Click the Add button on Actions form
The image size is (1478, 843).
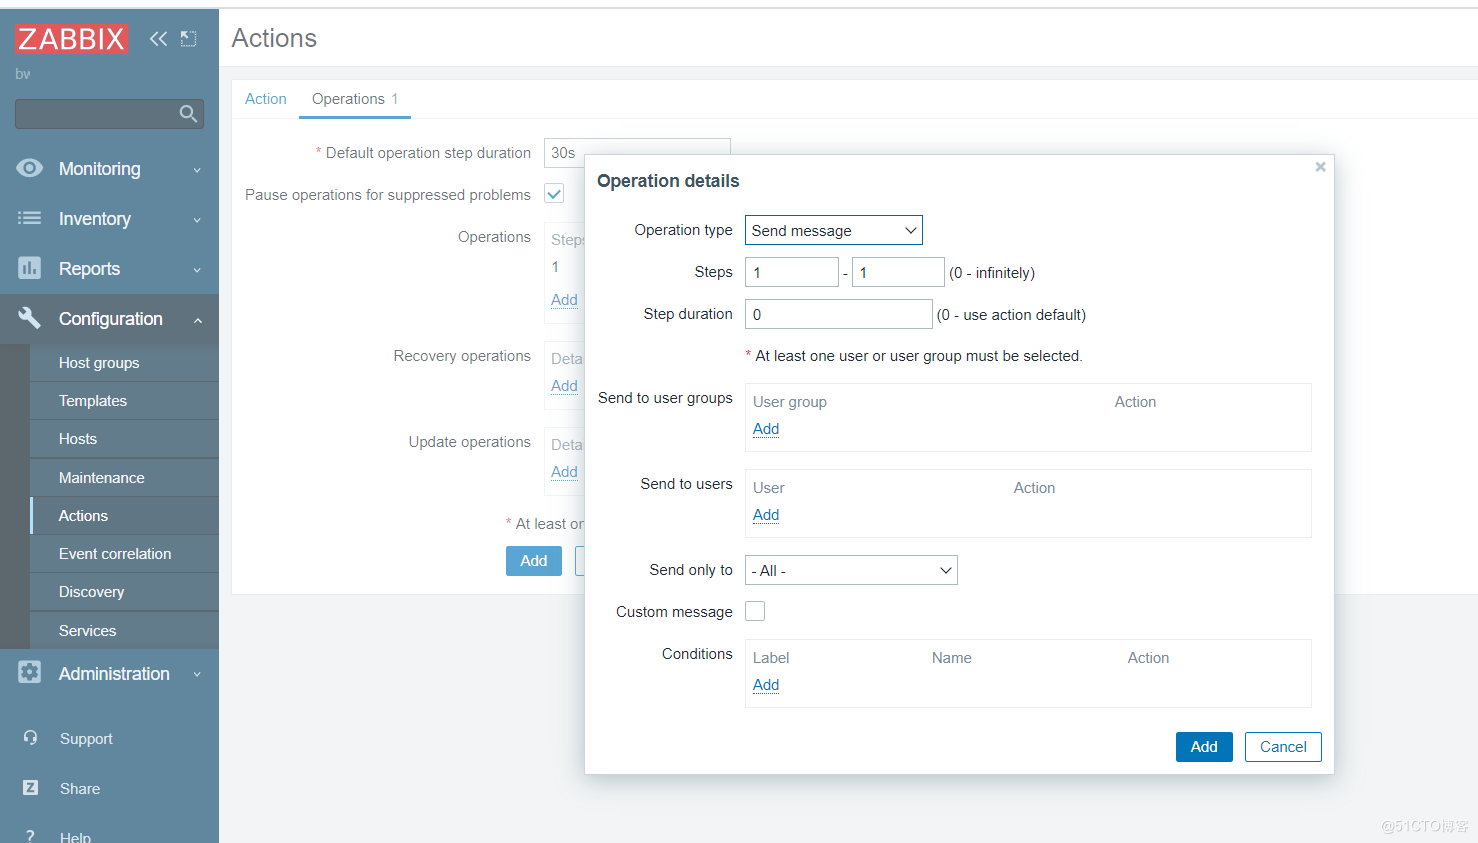(x=534, y=561)
